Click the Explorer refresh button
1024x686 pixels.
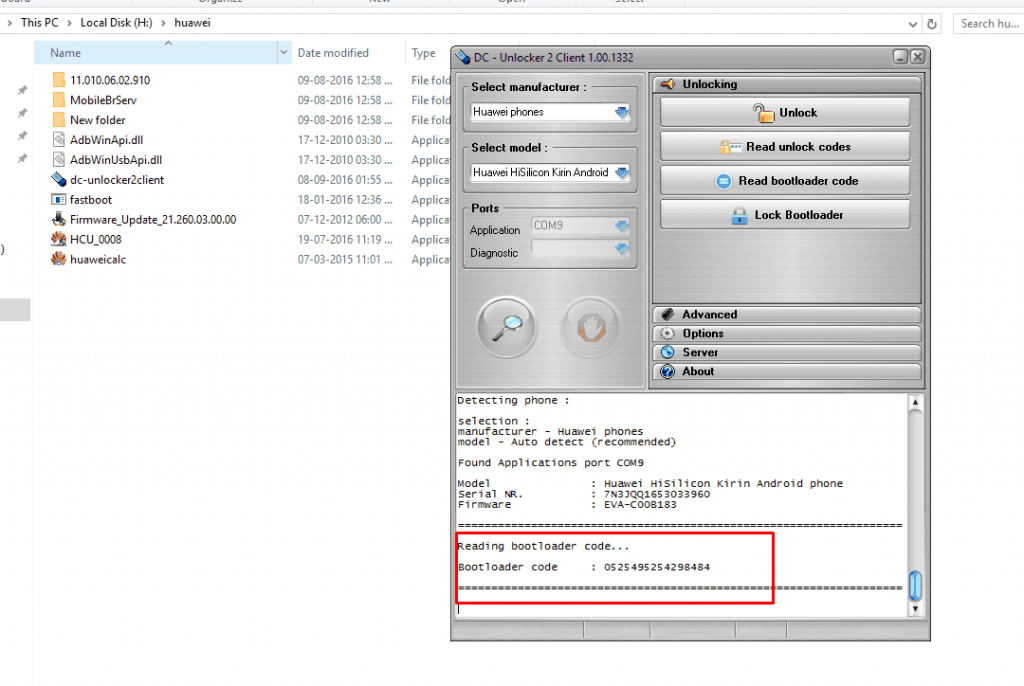(932, 24)
